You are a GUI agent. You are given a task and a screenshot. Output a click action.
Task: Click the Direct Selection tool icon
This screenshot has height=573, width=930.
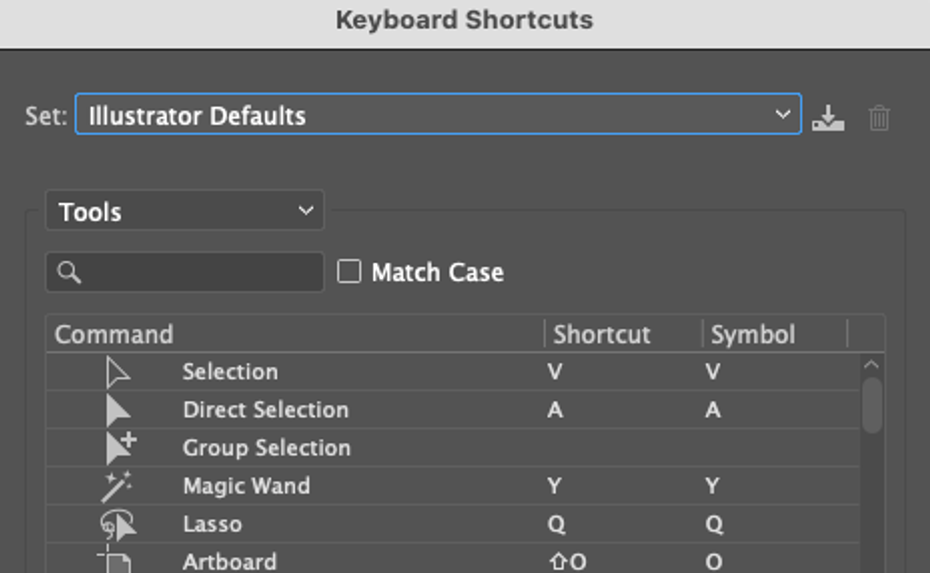118,411
